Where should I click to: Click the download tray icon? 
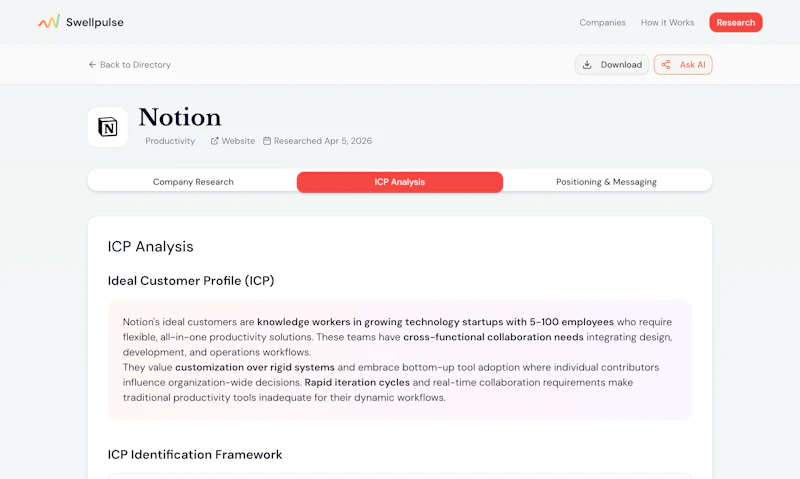[x=587, y=65]
